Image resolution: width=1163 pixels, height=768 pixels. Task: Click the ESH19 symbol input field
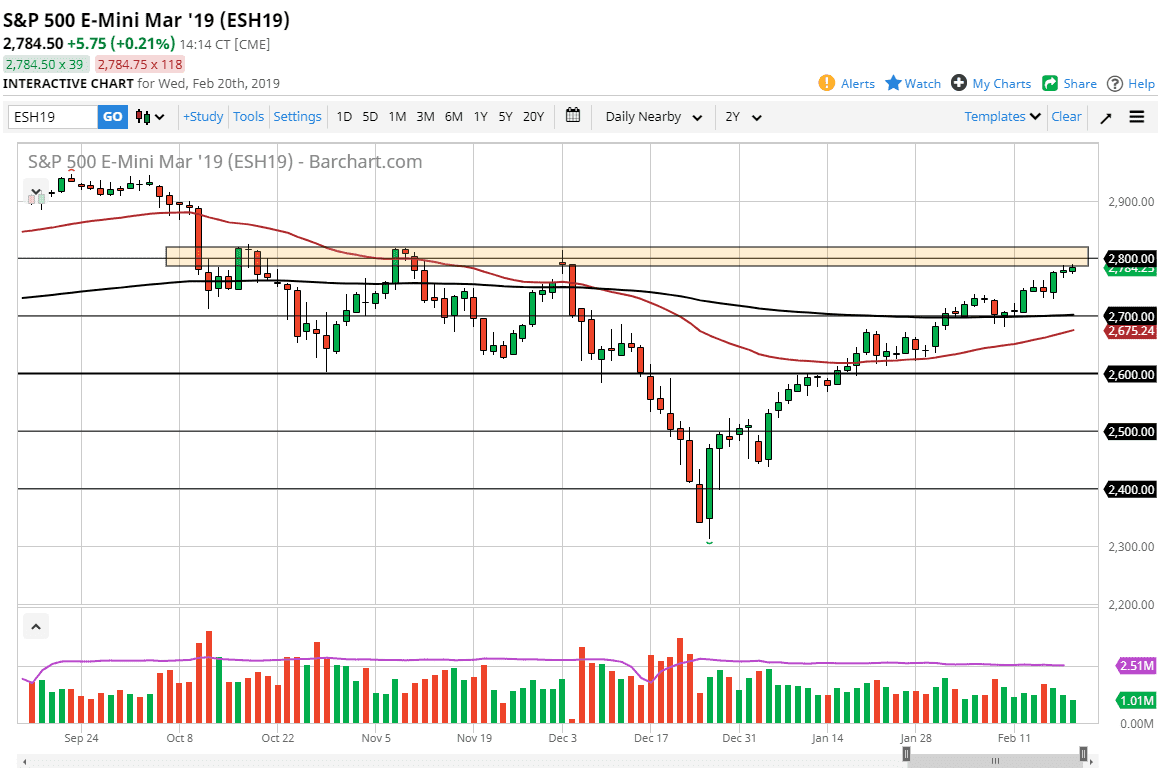click(55, 116)
